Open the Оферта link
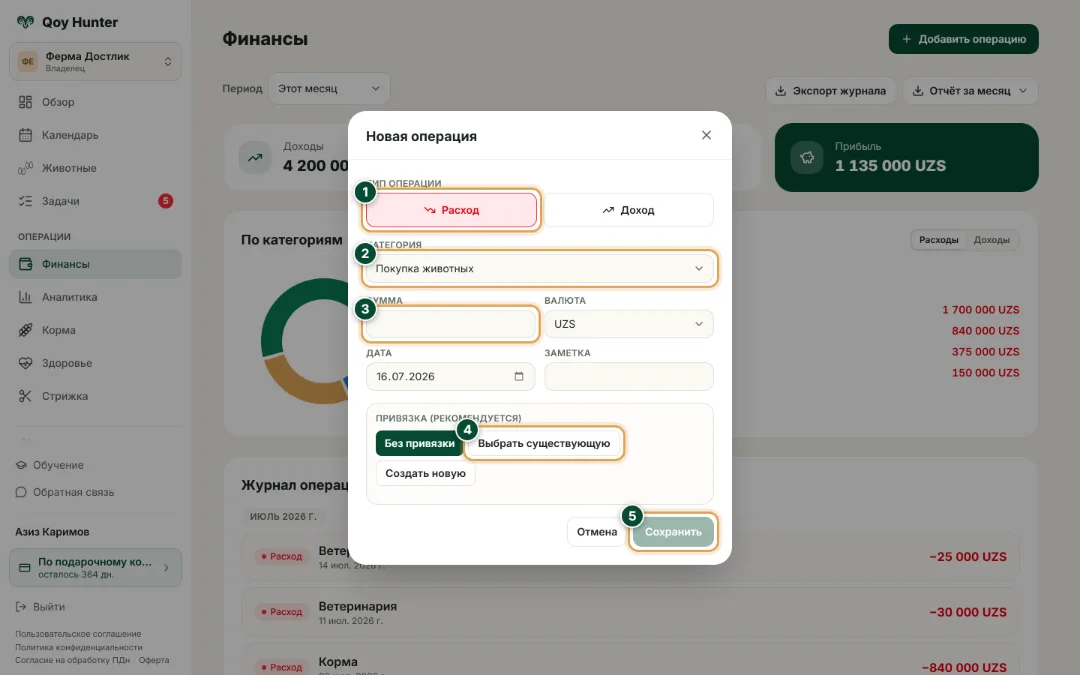1080x675 pixels. 154,660
